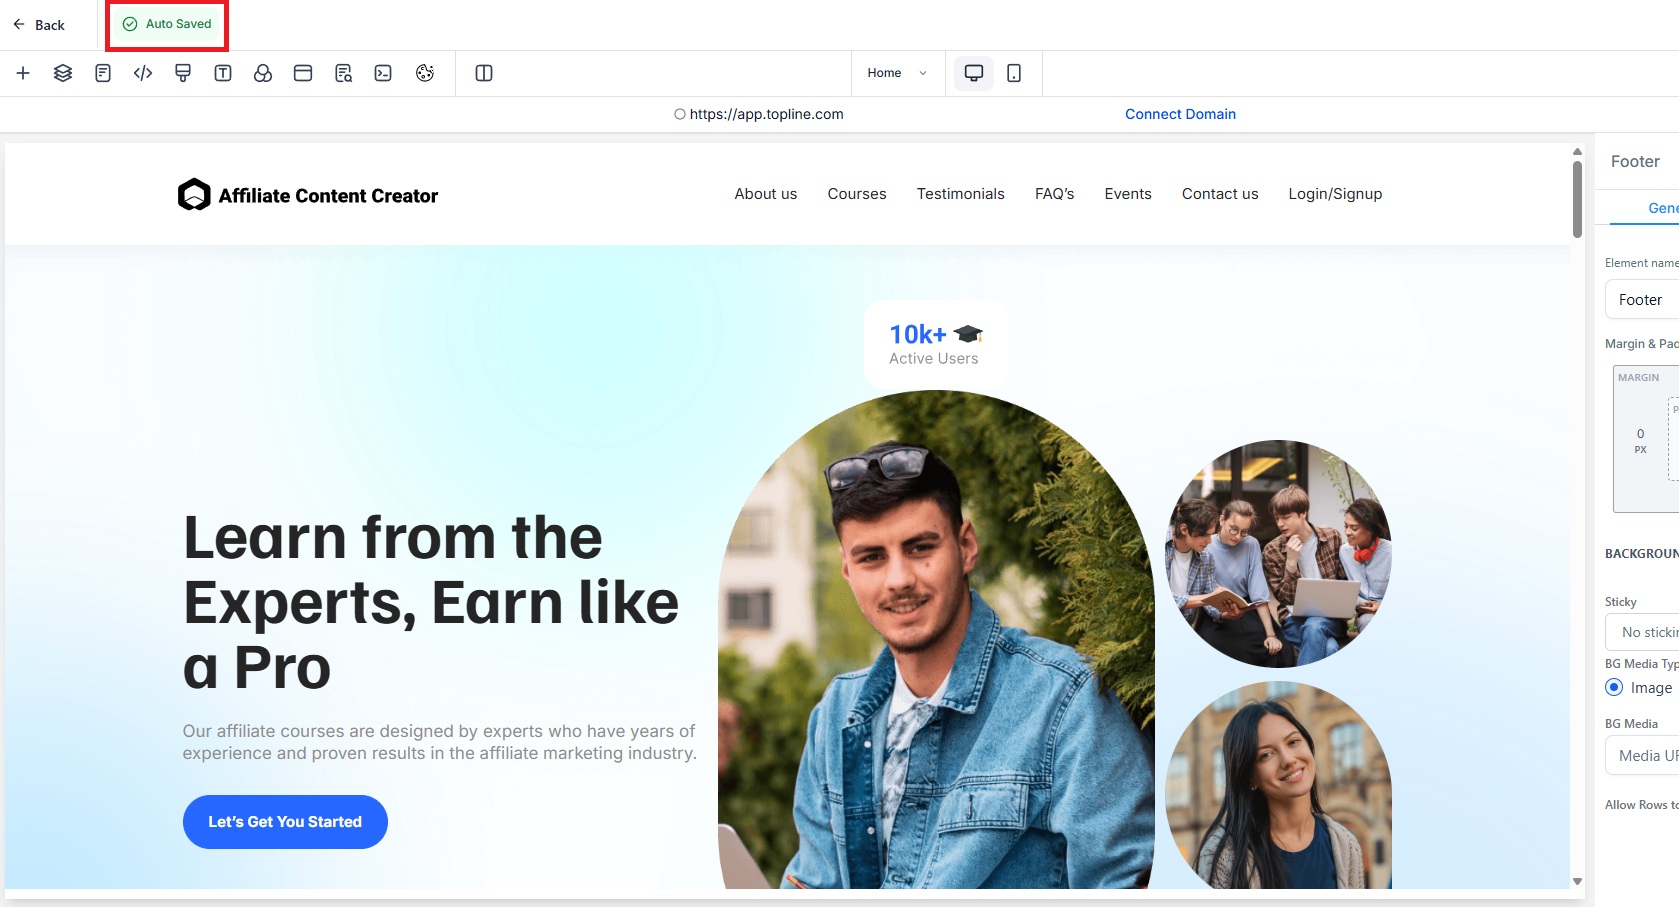The width and height of the screenshot is (1679, 907).
Task: Select the Image radio button
Action: (1614, 688)
